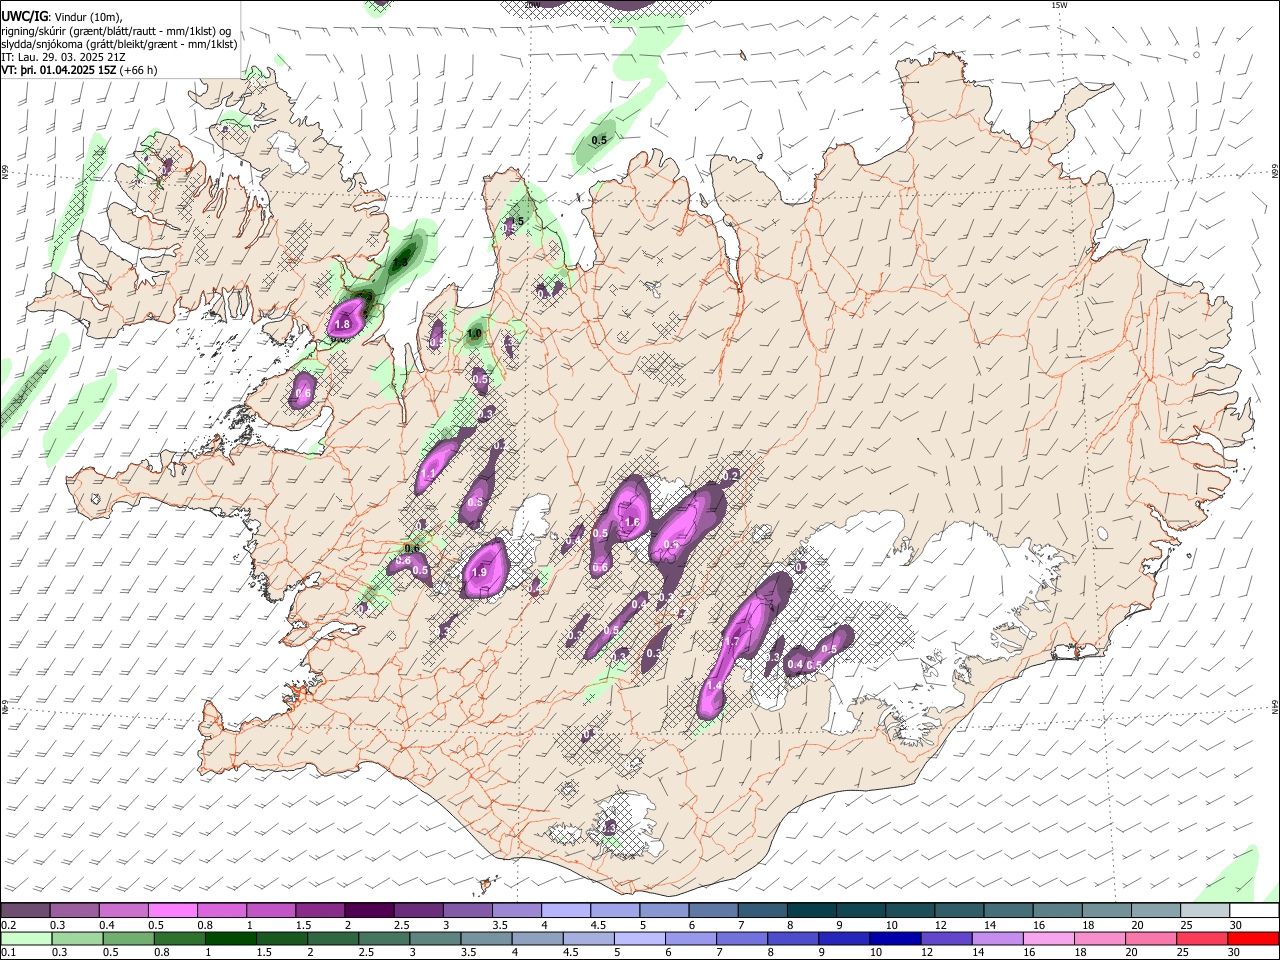Screen dimensions: 1280x960
Task: Pick the dark mauve 0.2 legend swatch
Action: click(x=26, y=911)
